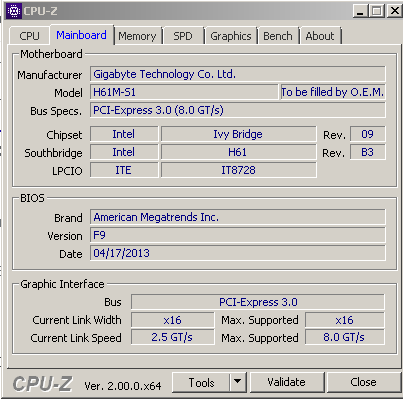The image size is (403, 401).
Task: Click the CPU-Z app icon in title bar
Action: click(14, 11)
